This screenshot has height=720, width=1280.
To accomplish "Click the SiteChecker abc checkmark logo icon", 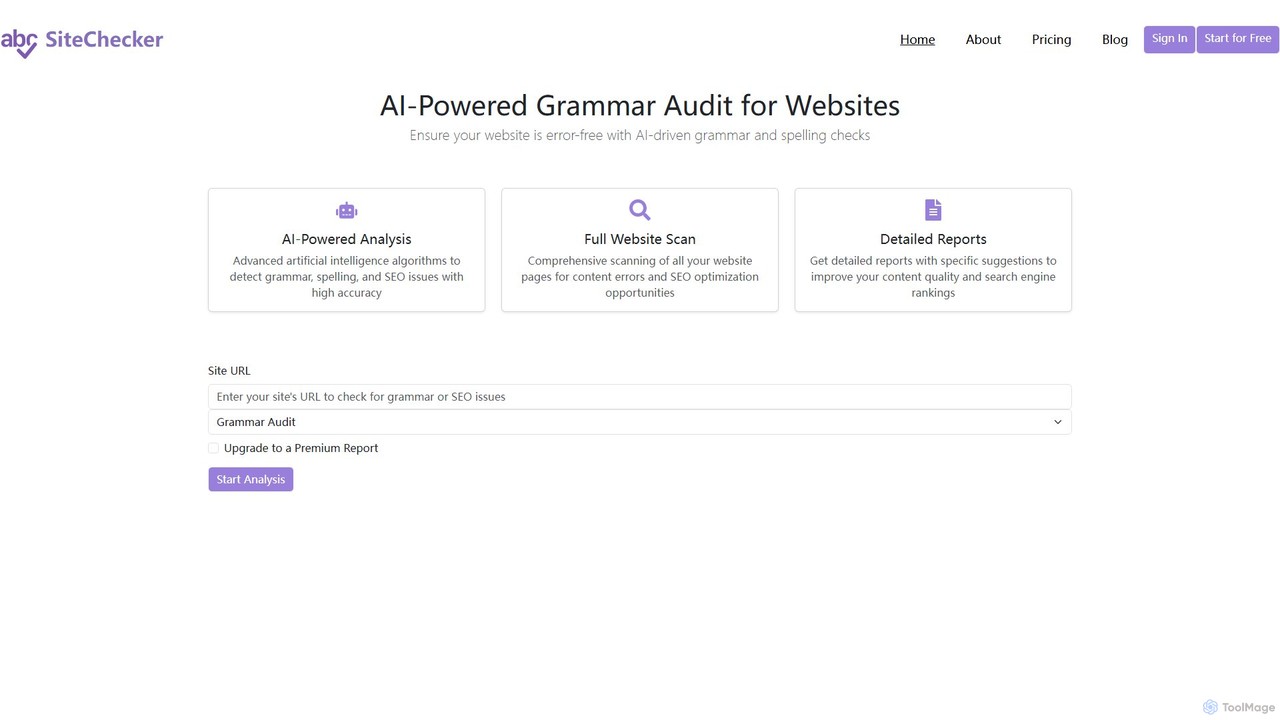I will 19,43.
